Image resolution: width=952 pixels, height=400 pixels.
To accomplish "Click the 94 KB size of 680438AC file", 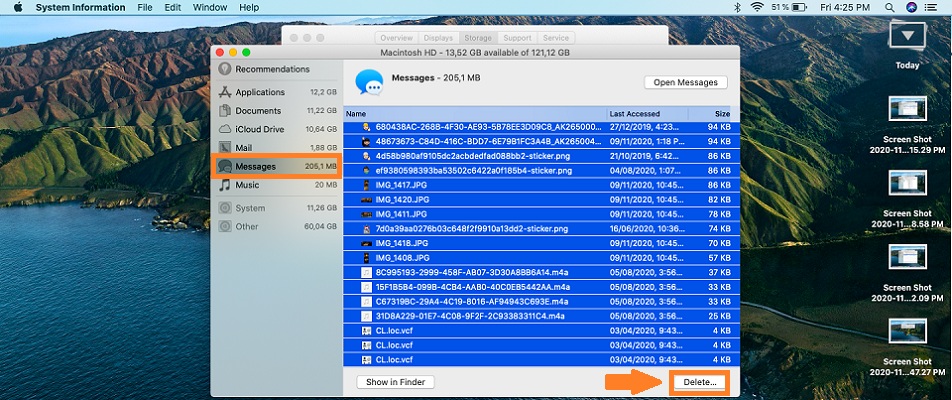I will [719, 127].
